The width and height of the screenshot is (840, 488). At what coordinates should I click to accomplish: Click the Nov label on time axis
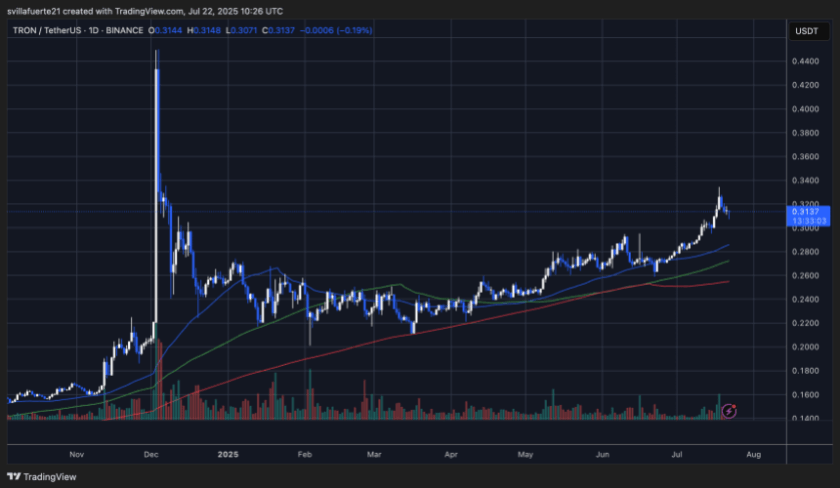[x=76, y=453]
